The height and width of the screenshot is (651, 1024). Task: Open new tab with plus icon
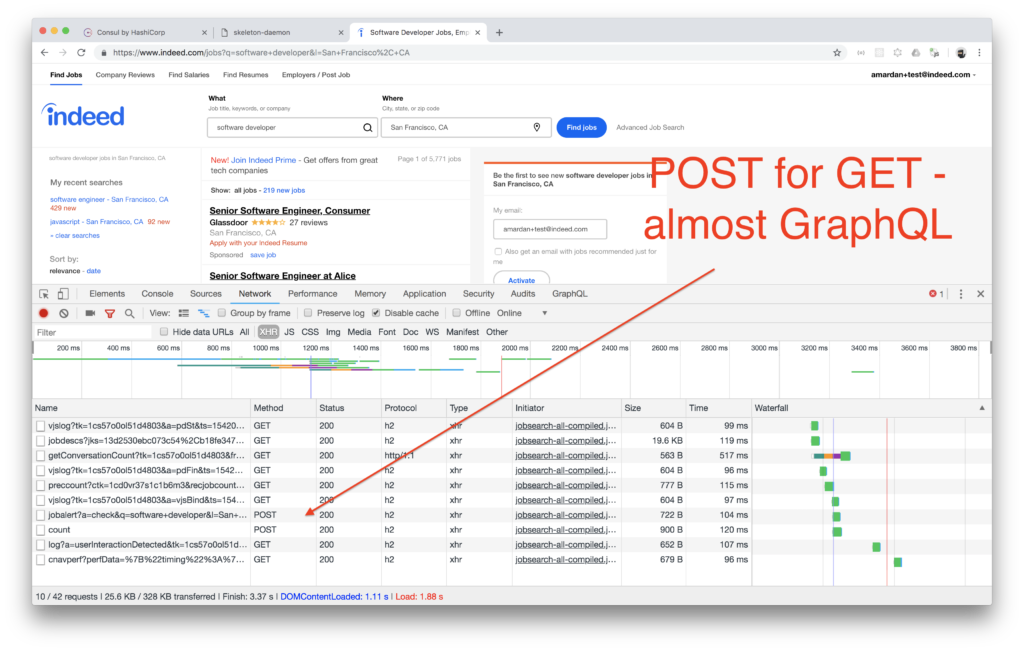pyautogui.click(x=499, y=33)
